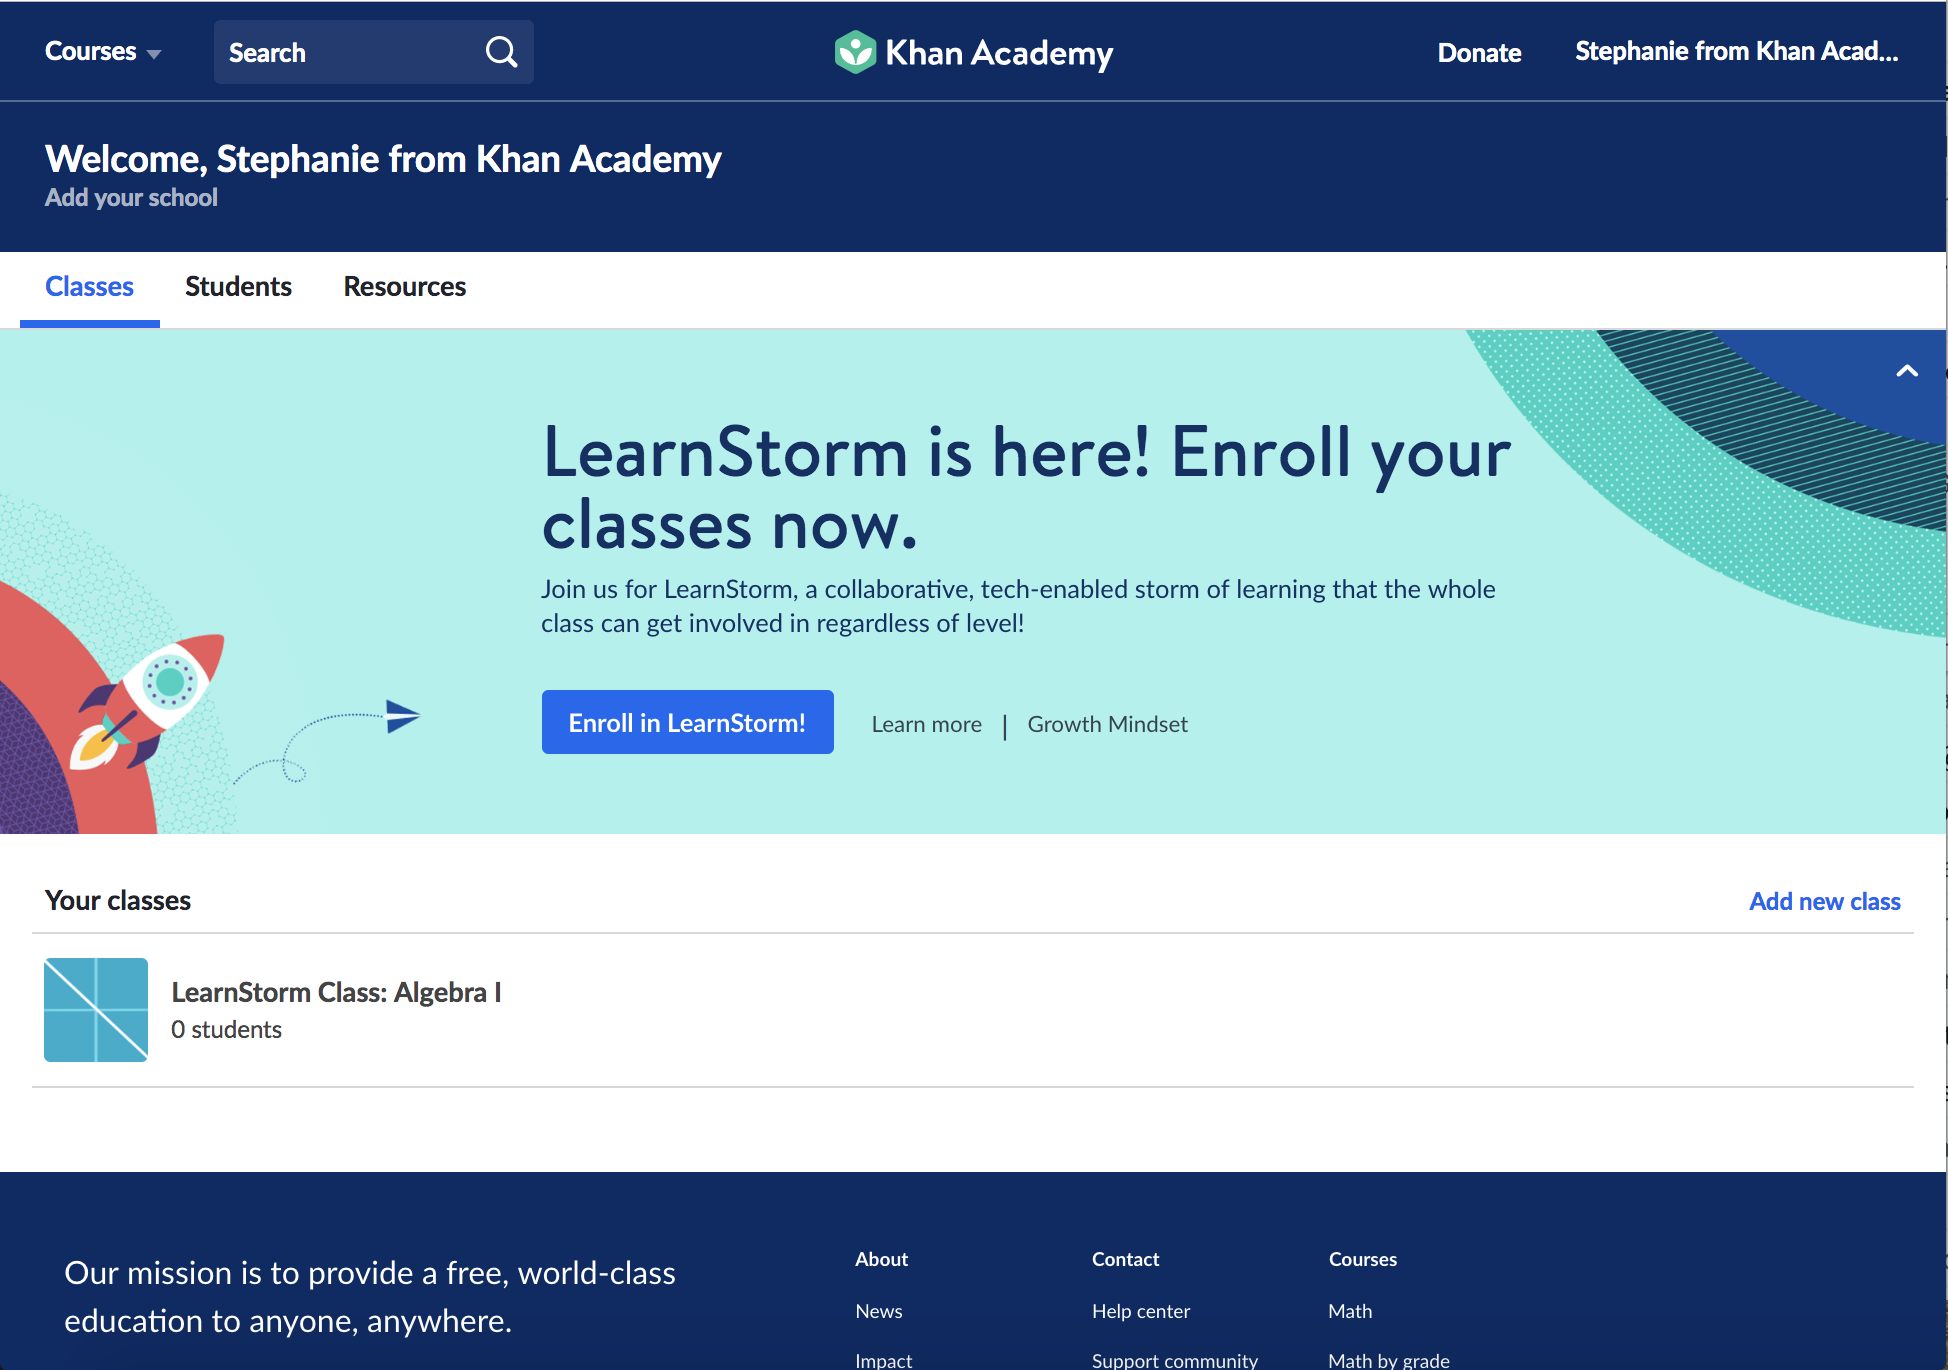Click the Welcome, Stephanie heading
This screenshot has height=1370, width=1948.
383,159
